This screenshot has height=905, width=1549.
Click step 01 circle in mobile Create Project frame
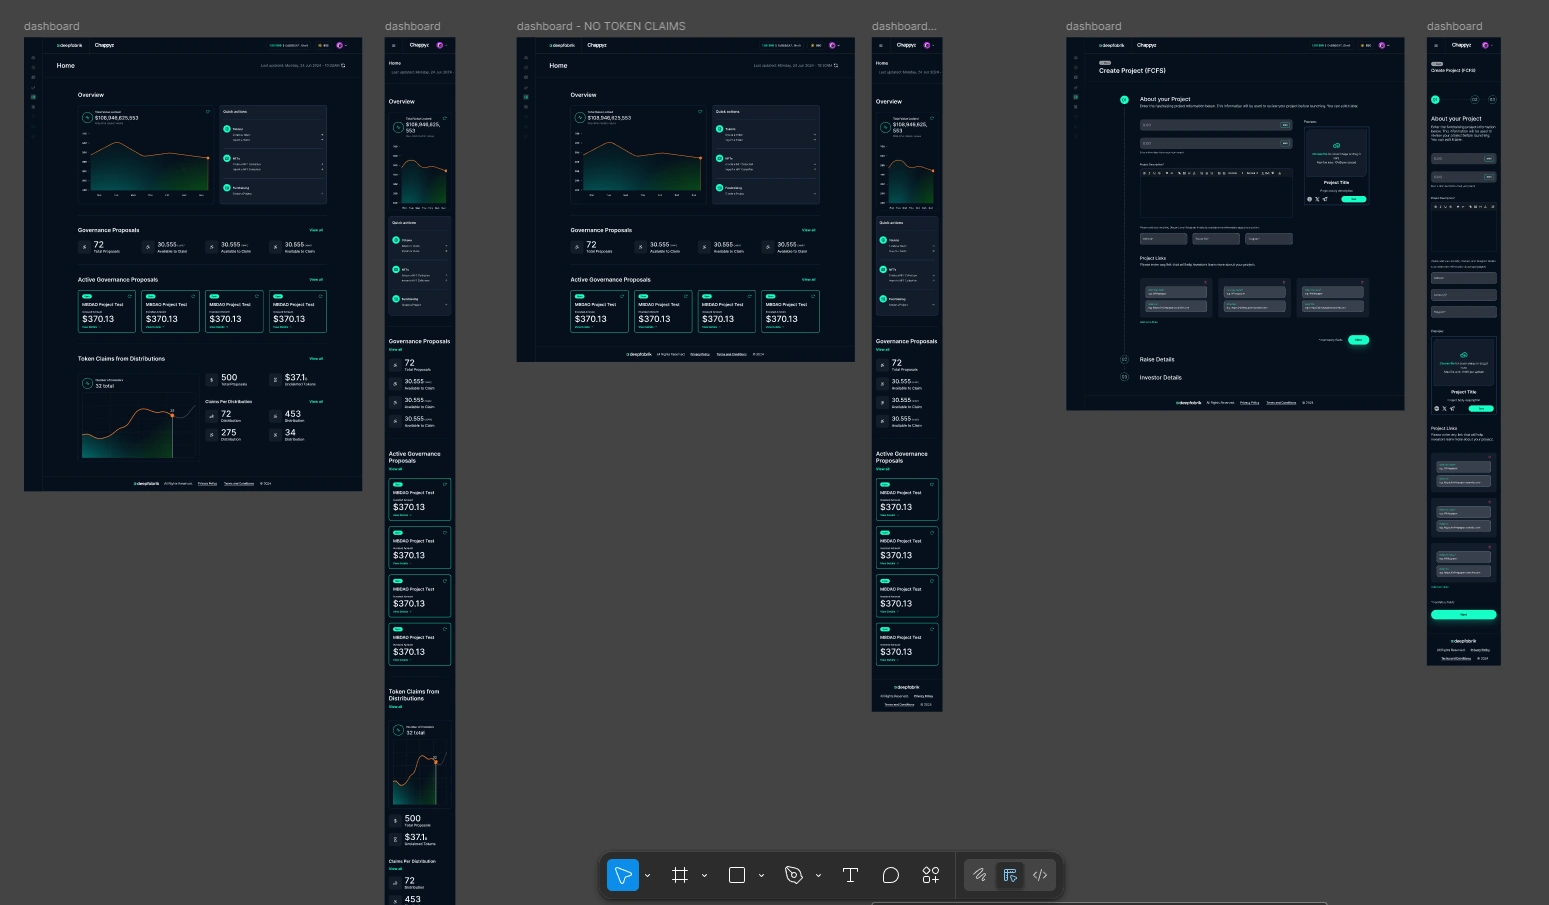(x=1435, y=99)
